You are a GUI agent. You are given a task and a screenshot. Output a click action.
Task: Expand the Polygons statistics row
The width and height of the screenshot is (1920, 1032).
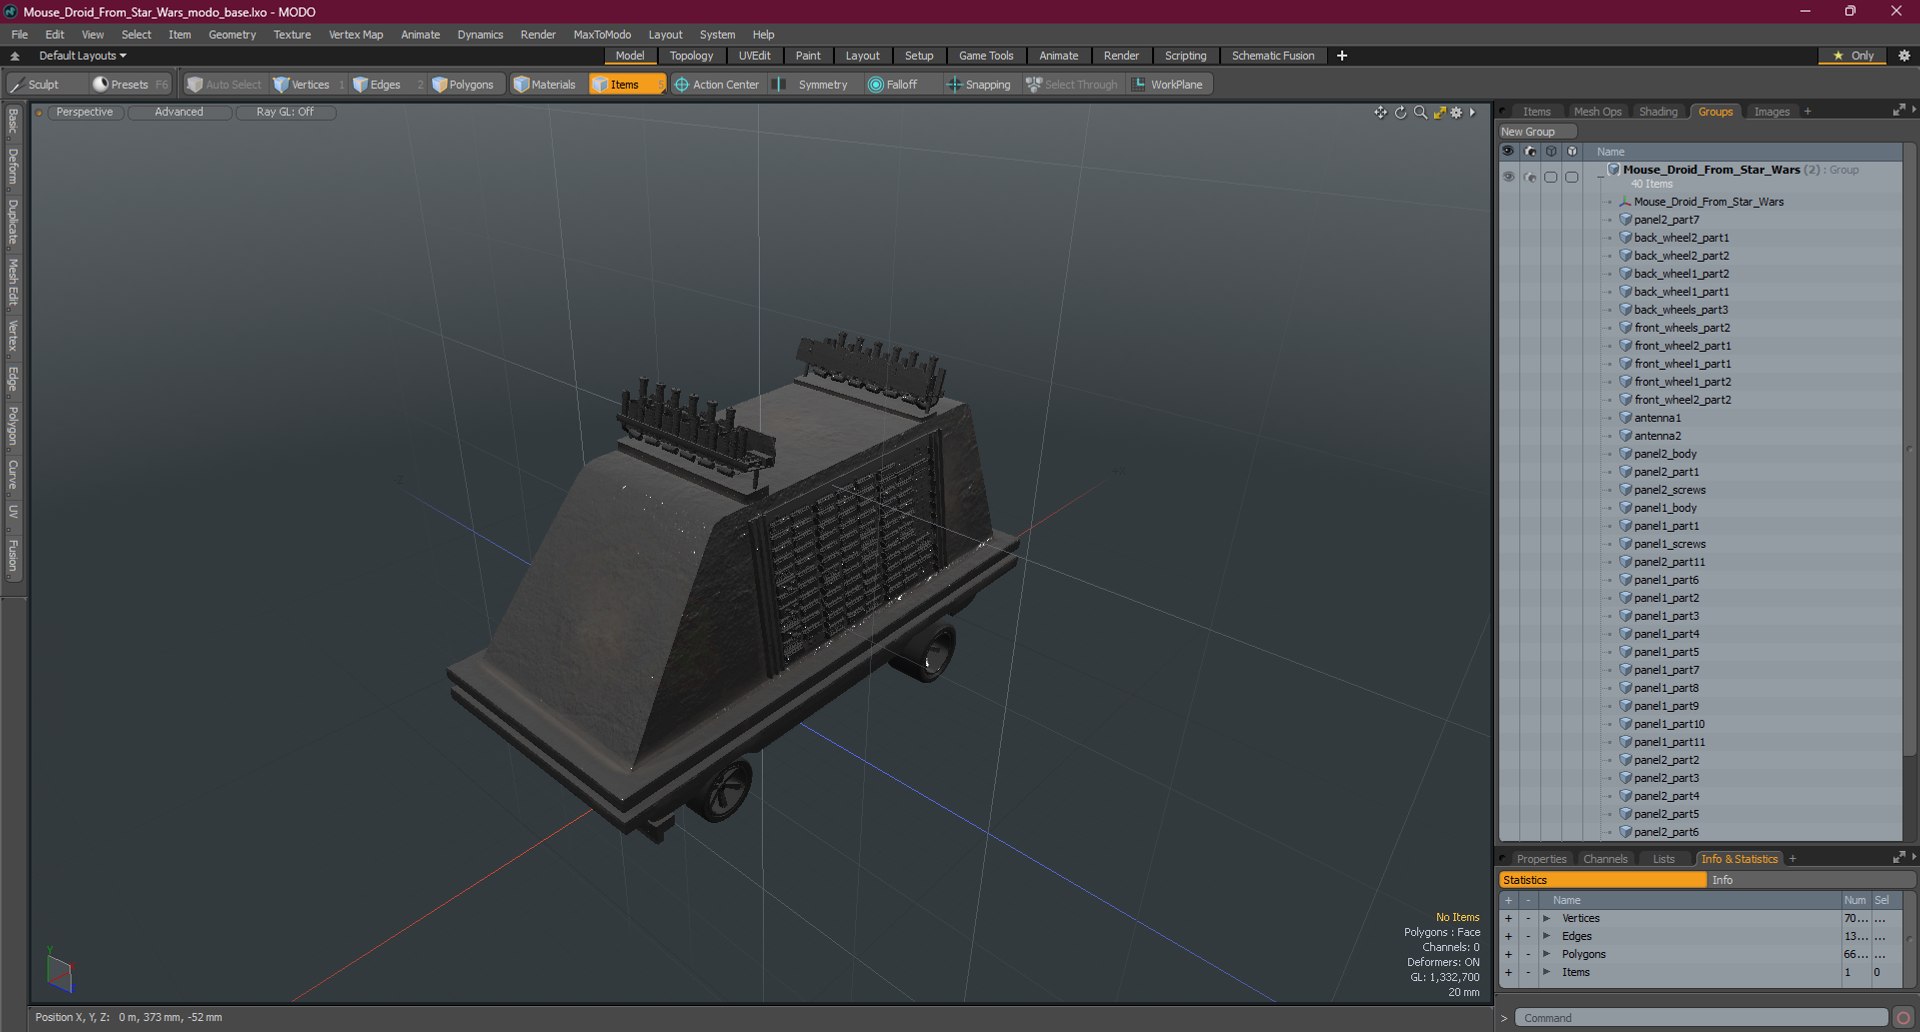[1546, 954]
